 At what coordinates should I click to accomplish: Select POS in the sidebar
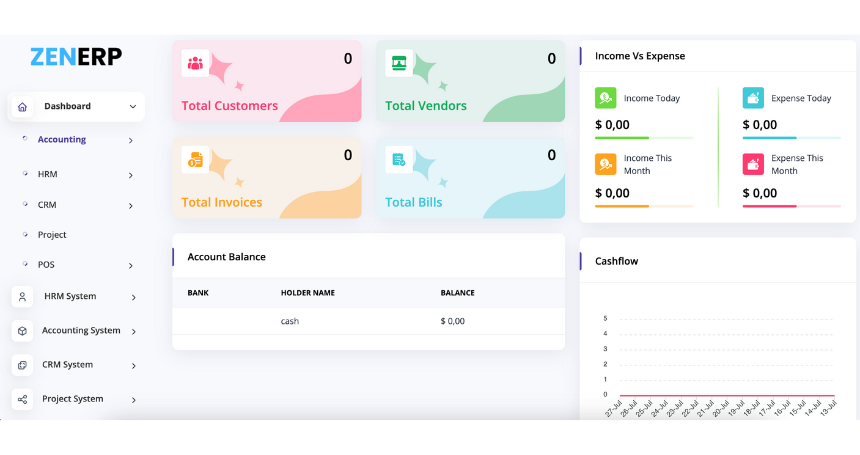[46, 265]
